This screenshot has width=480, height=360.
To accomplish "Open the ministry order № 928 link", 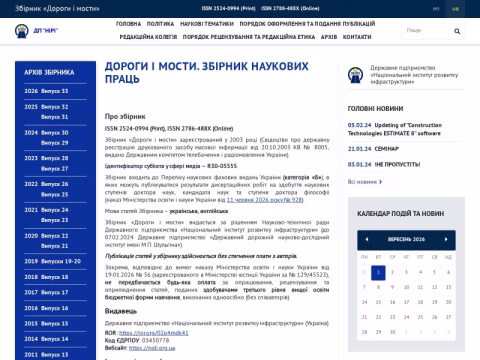I will tap(265, 200).
